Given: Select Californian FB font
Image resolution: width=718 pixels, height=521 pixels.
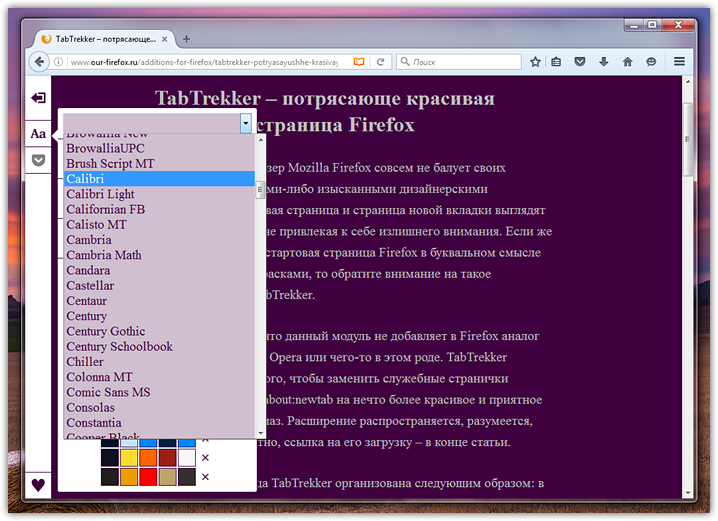Looking at the screenshot, I should (x=159, y=209).
